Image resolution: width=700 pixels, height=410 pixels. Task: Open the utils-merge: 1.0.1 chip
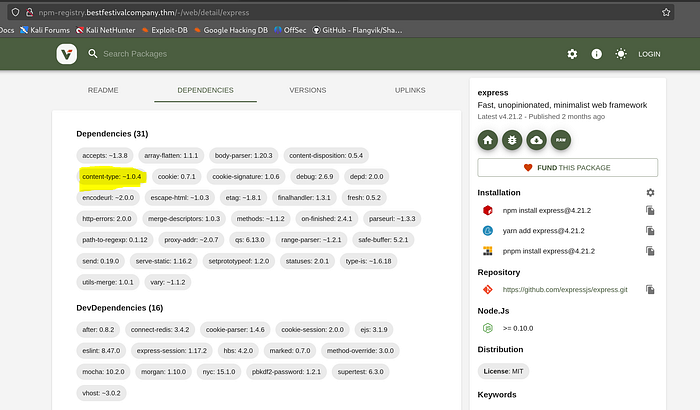(x=108, y=282)
